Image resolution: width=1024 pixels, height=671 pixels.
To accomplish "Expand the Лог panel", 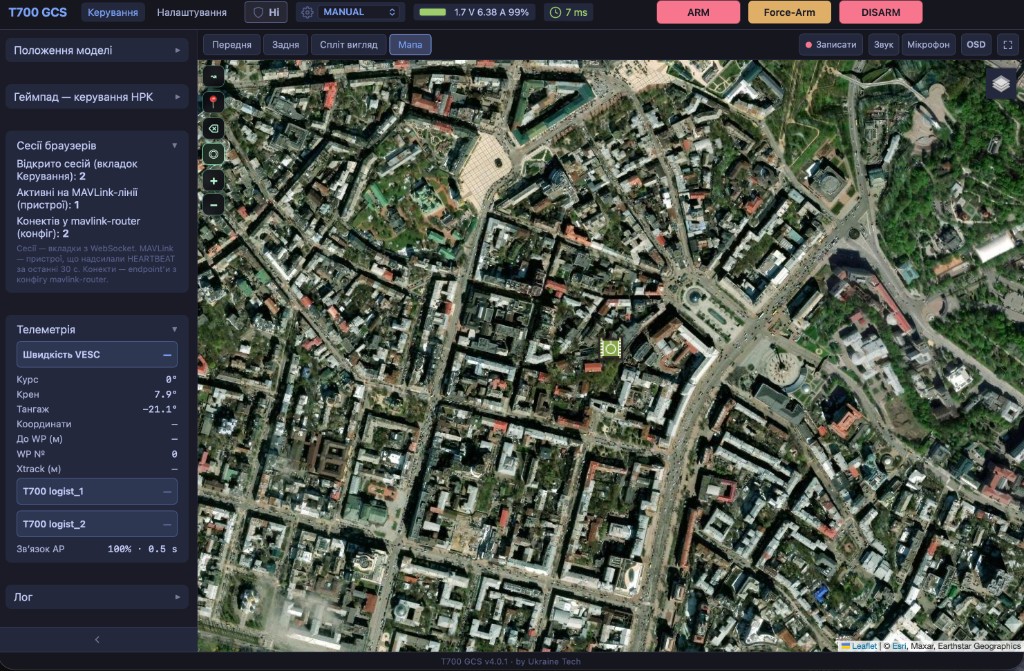I will pyautogui.click(x=97, y=597).
